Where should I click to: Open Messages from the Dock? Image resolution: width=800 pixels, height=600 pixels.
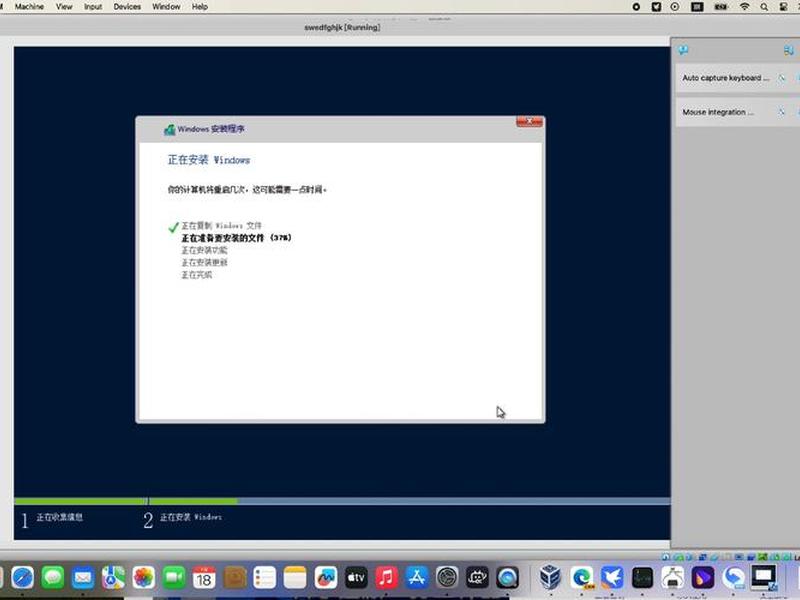tap(53, 578)
